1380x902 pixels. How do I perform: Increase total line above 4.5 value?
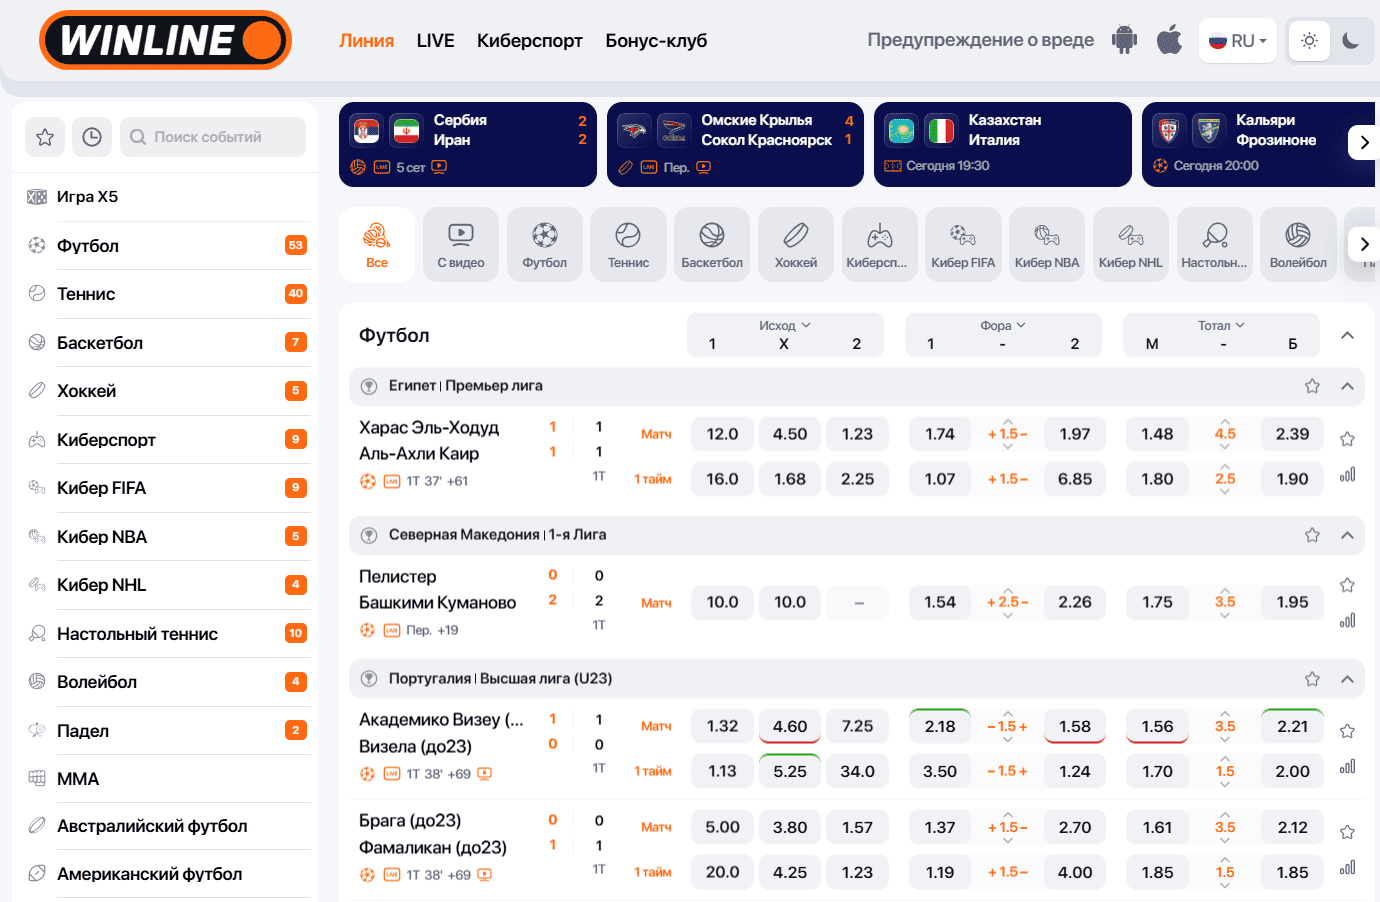click(1225, 421)
